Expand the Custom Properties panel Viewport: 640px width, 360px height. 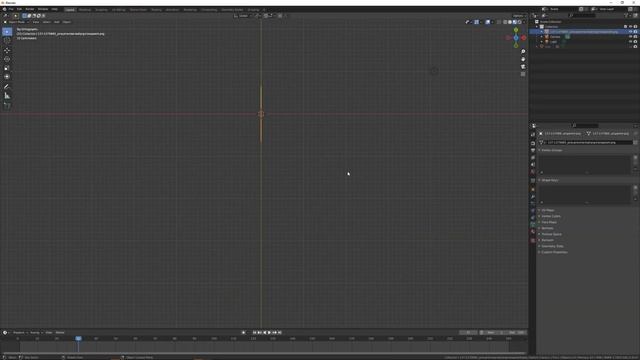(554, 252)
